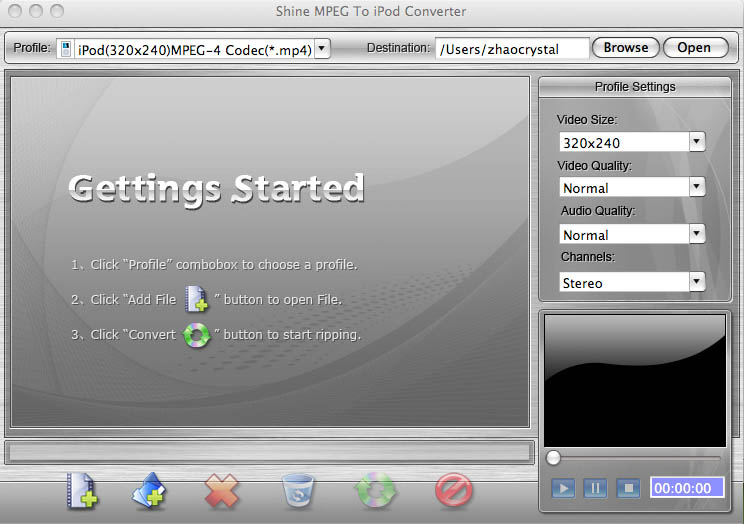This screenshot has width=744, height=524.
Task: Click the window close button
Action: click(15, 11)
